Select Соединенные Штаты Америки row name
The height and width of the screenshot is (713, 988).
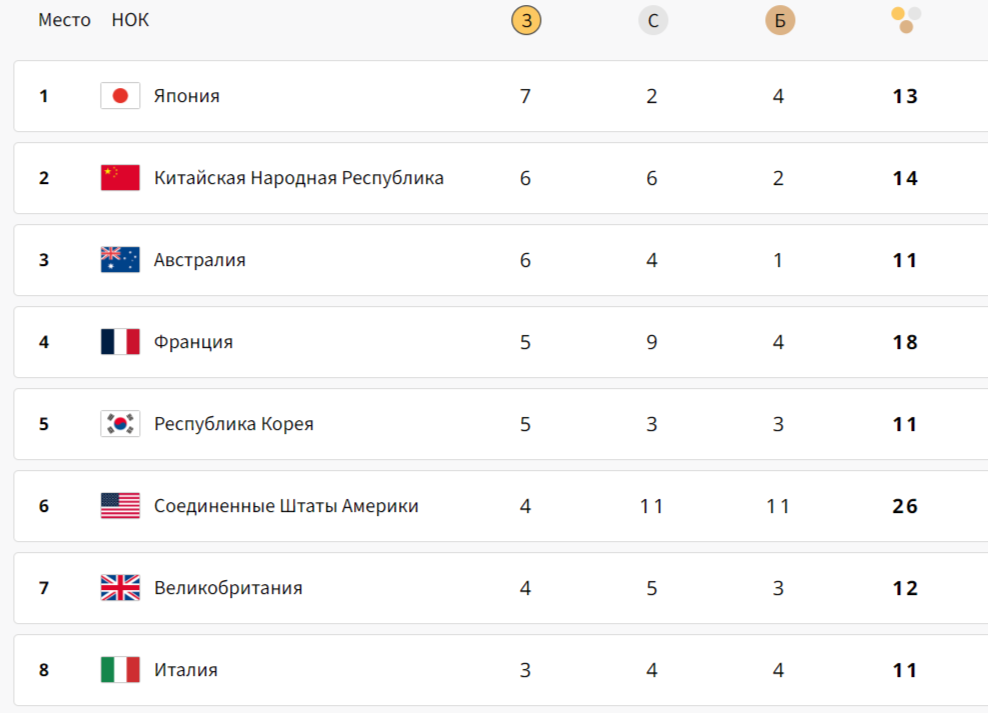point(286,506)
